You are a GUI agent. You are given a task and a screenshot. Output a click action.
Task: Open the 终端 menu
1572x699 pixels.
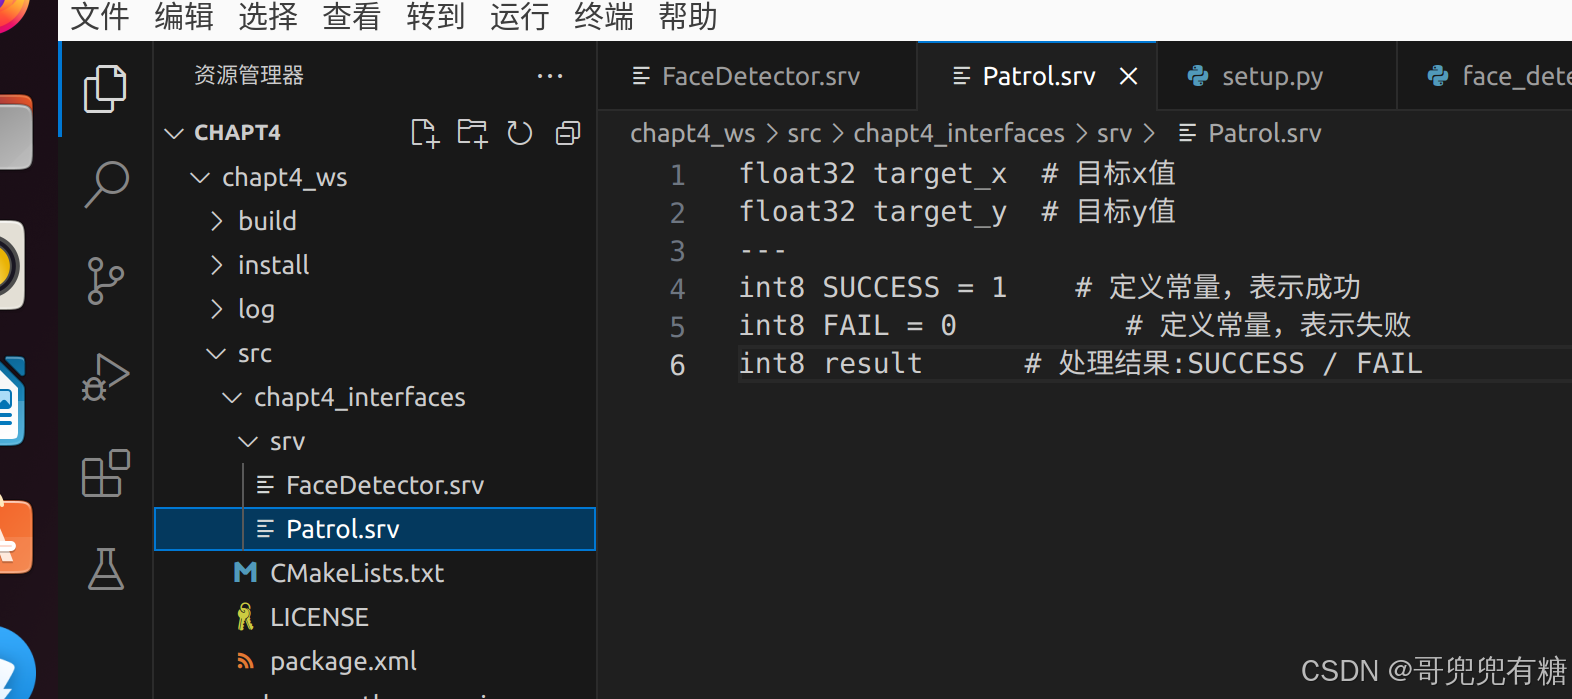[x=602, y=16]
